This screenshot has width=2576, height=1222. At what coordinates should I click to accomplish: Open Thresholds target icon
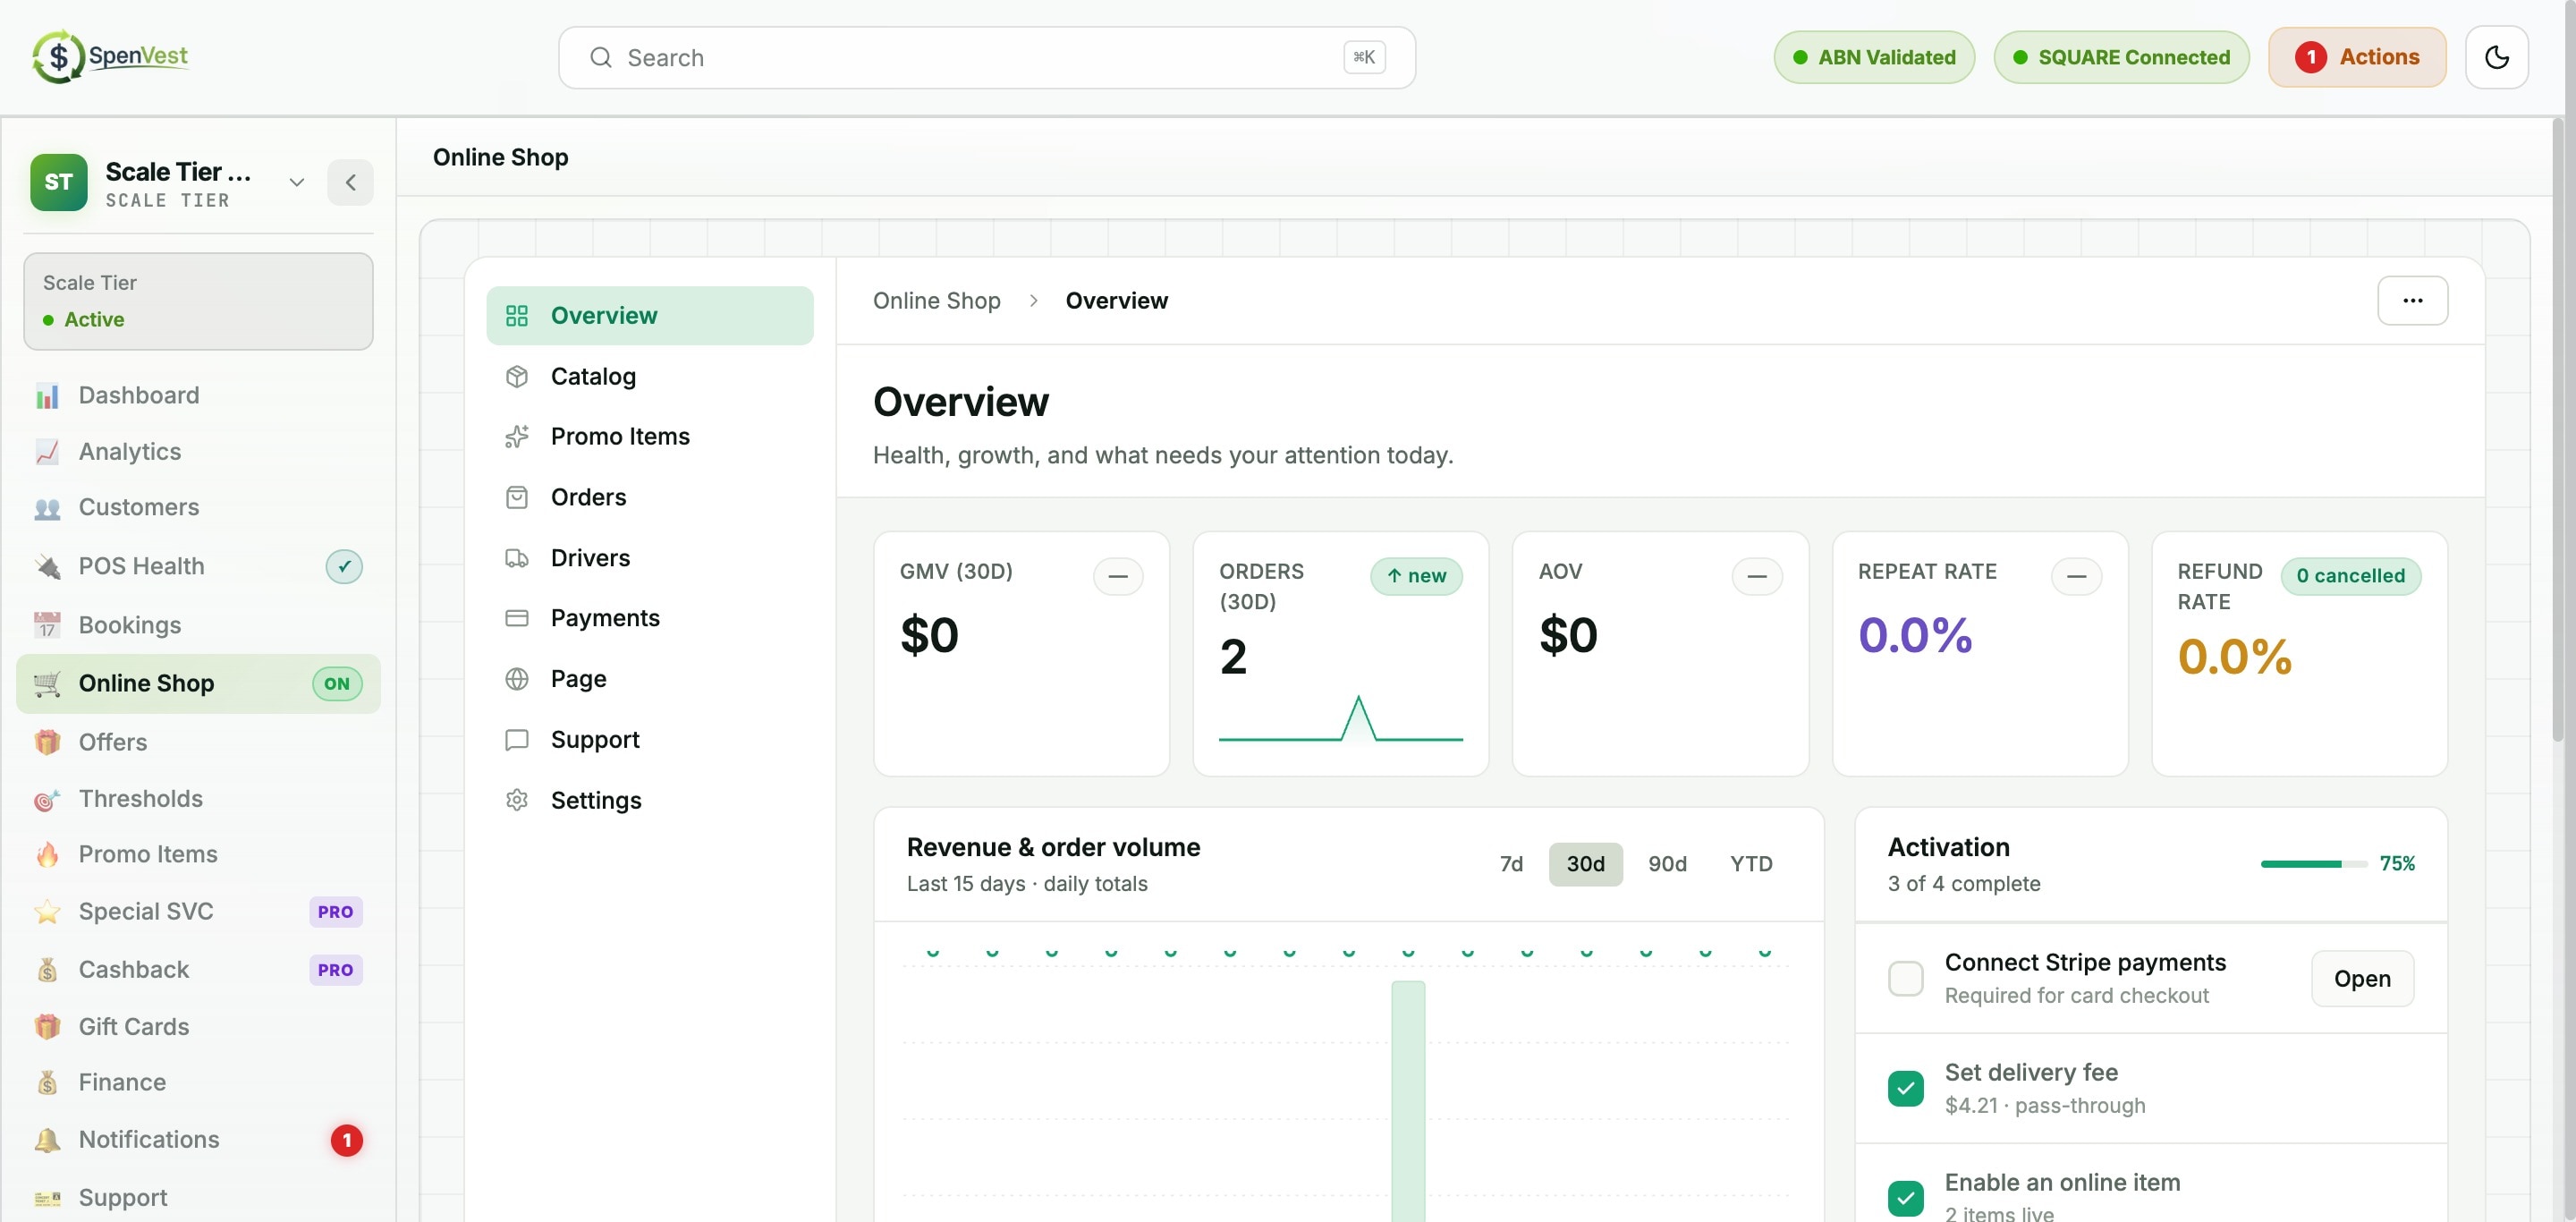click(x=47, y=799)
